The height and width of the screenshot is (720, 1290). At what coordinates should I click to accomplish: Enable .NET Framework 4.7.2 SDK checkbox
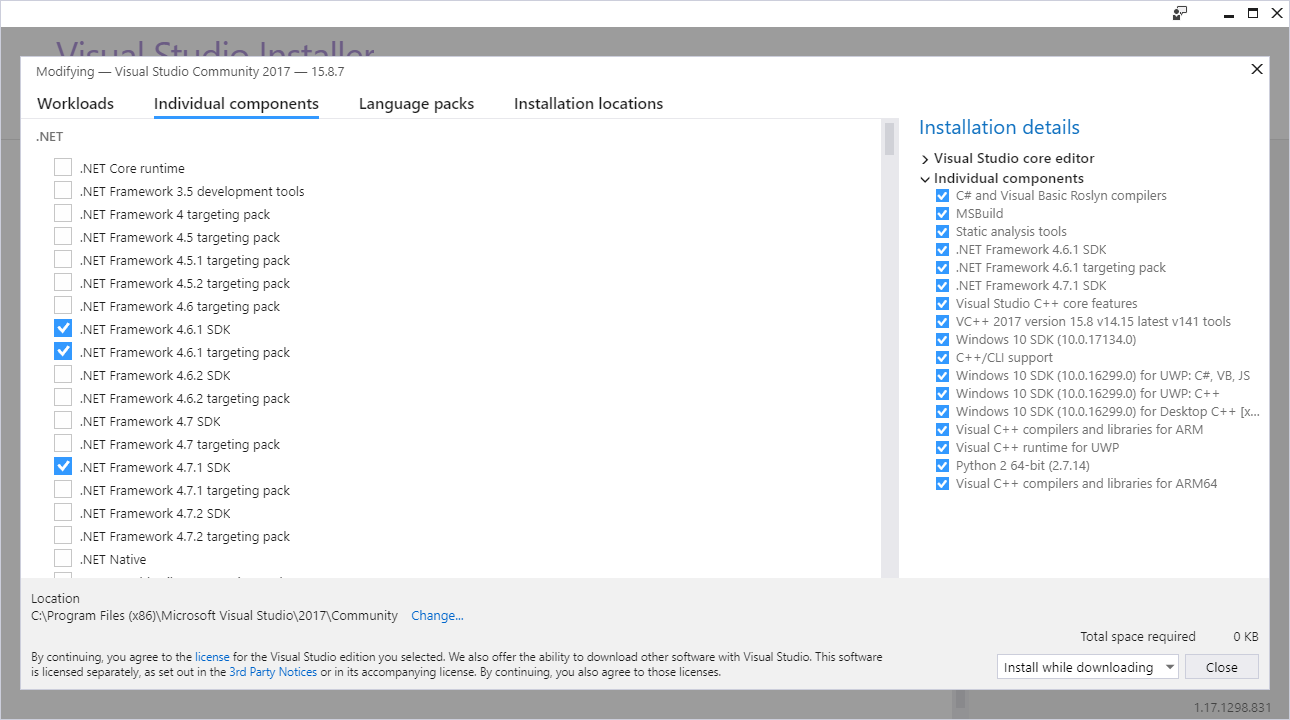tap(63, 513)
